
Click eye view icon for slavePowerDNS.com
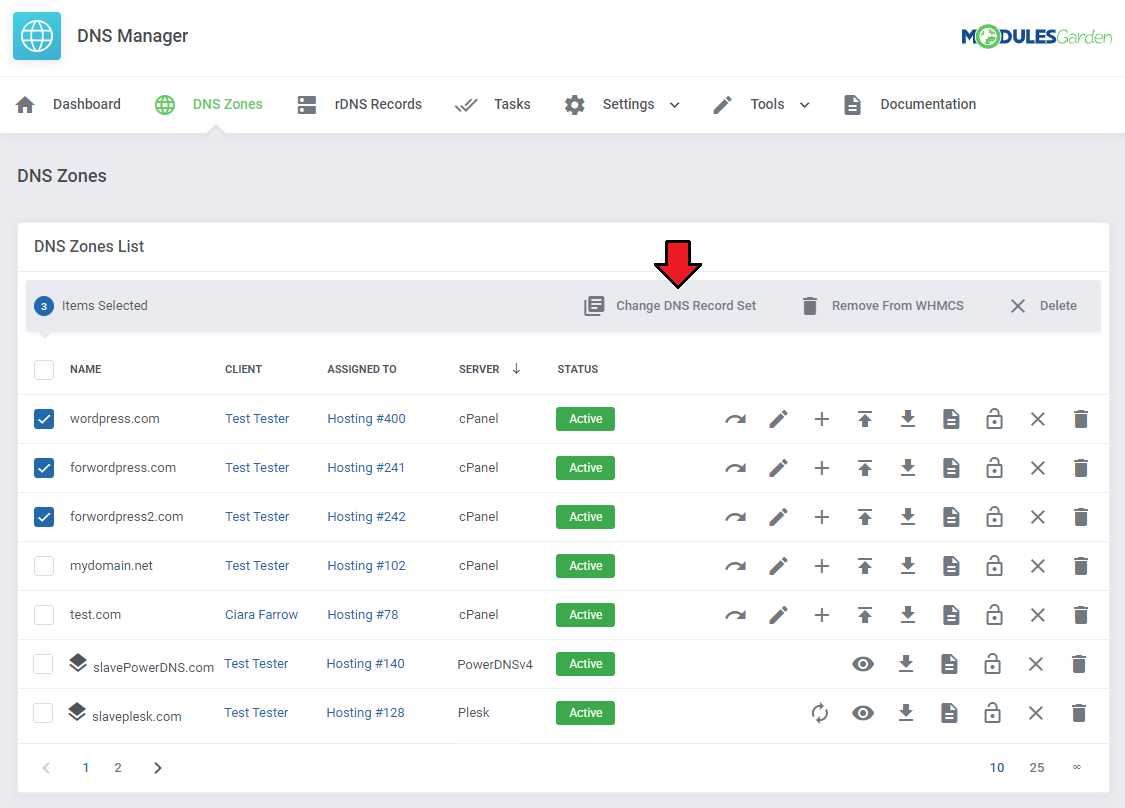coord(863,664)
